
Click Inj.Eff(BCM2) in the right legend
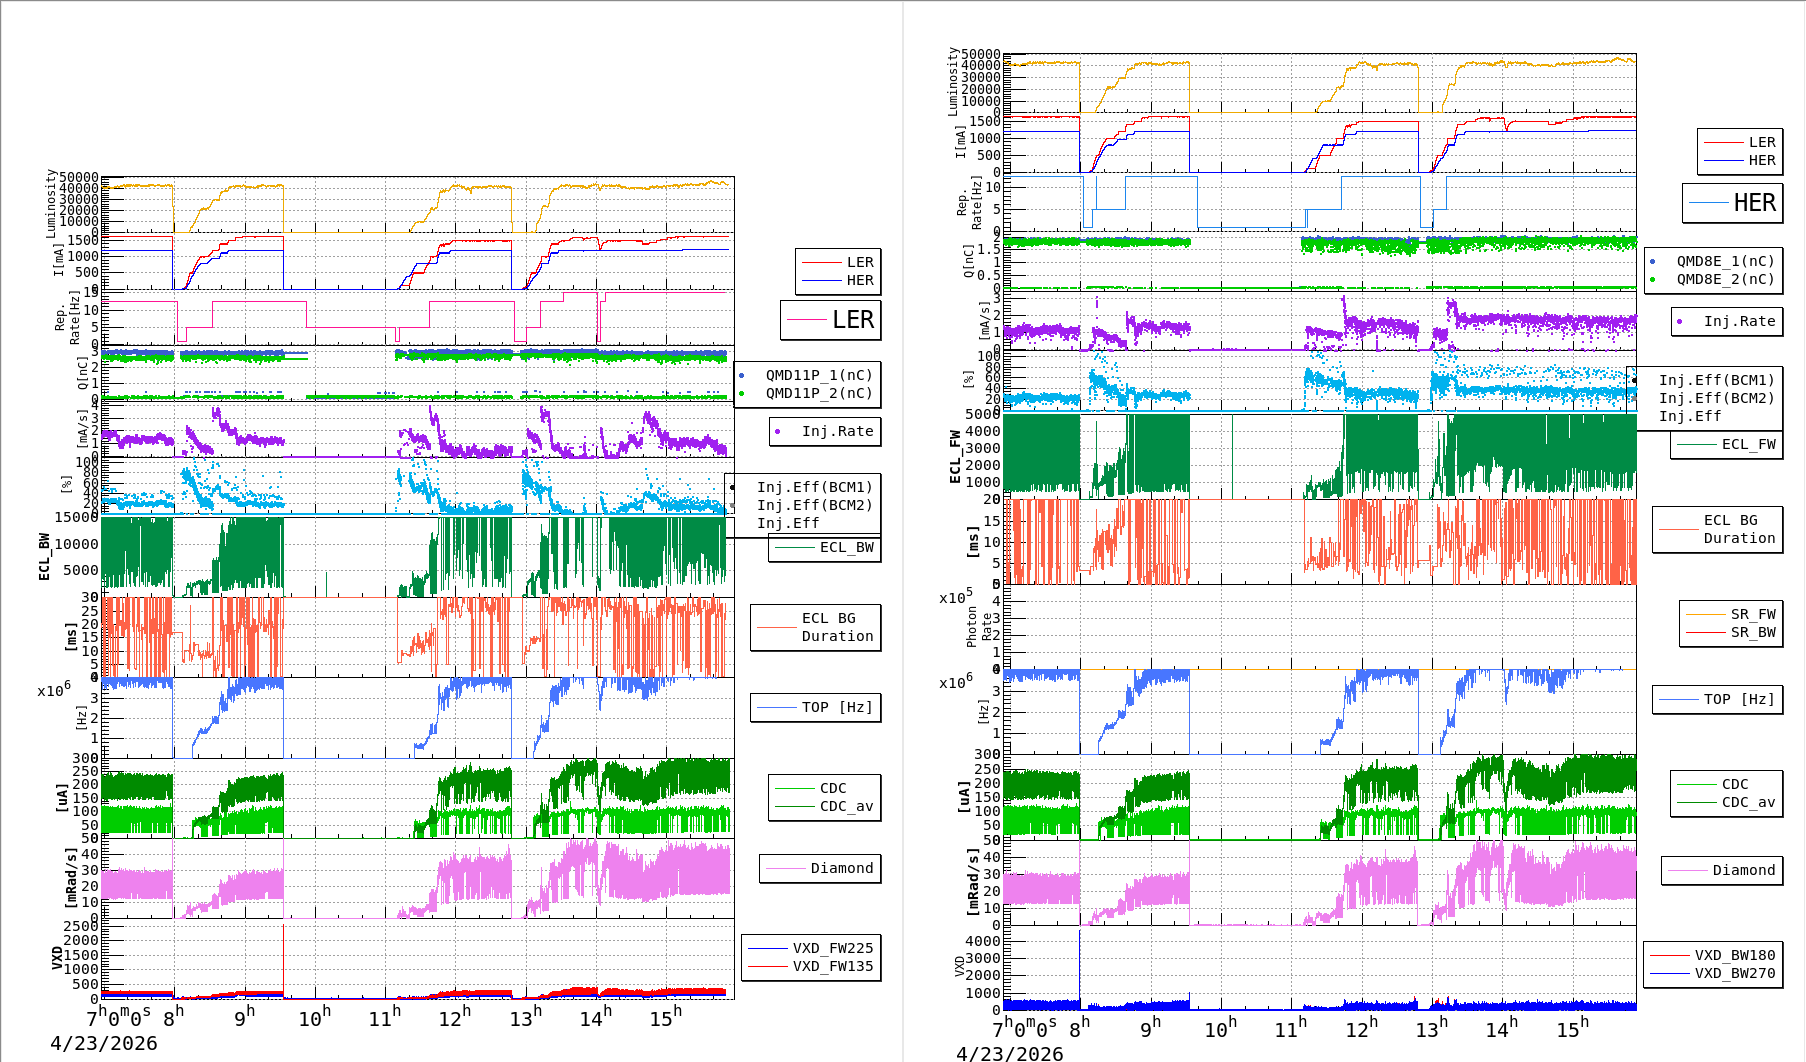point(1716,398)
